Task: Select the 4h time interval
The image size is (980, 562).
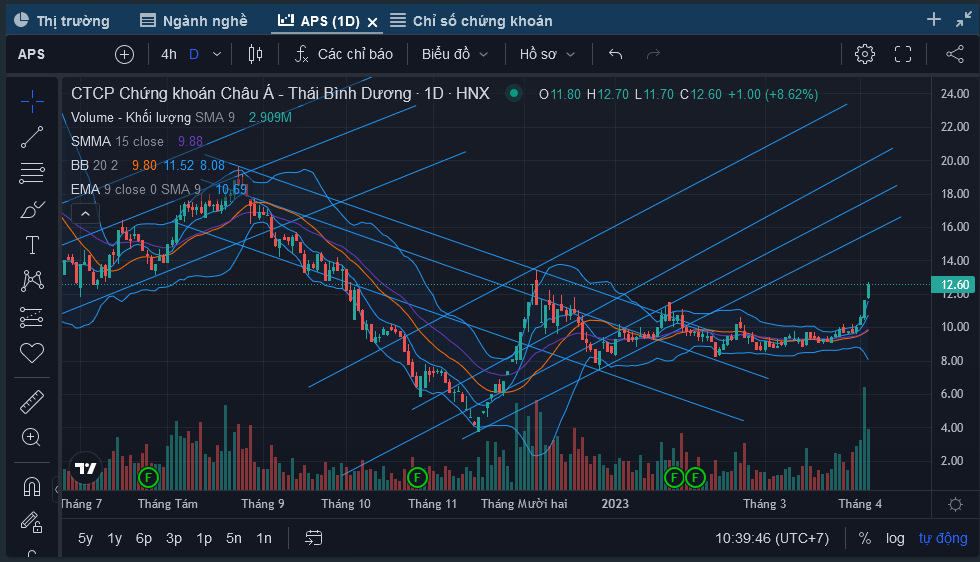Action: click(x=169, y=54)
